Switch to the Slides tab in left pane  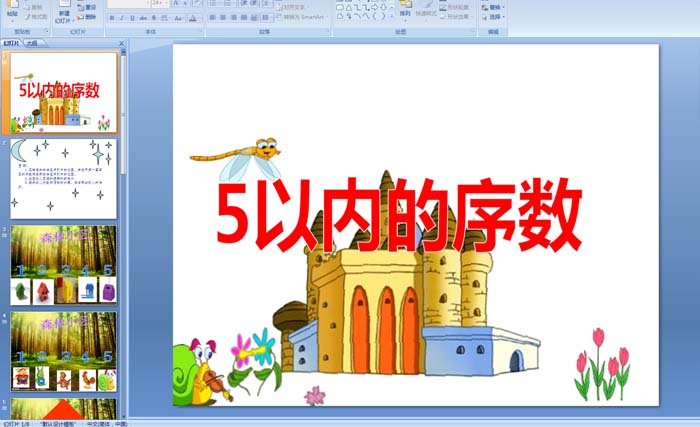[x=12, y=43]
